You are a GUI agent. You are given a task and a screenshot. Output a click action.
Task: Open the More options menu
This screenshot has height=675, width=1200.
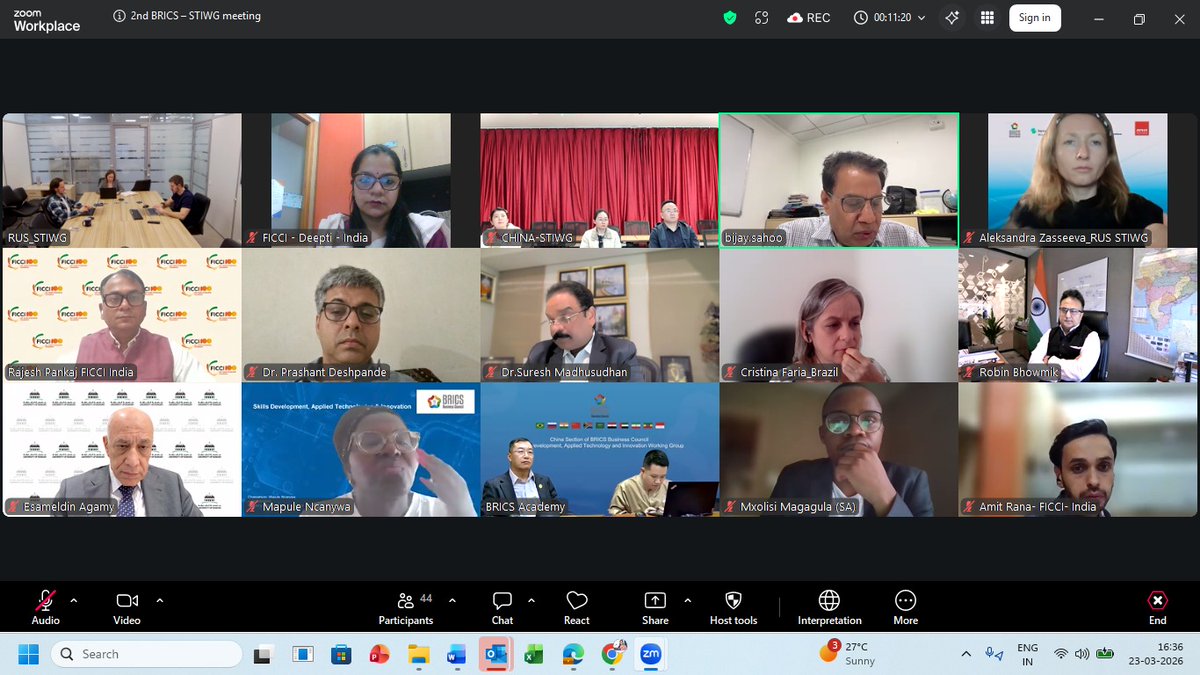pyautogui.click(x=905, y=607)
